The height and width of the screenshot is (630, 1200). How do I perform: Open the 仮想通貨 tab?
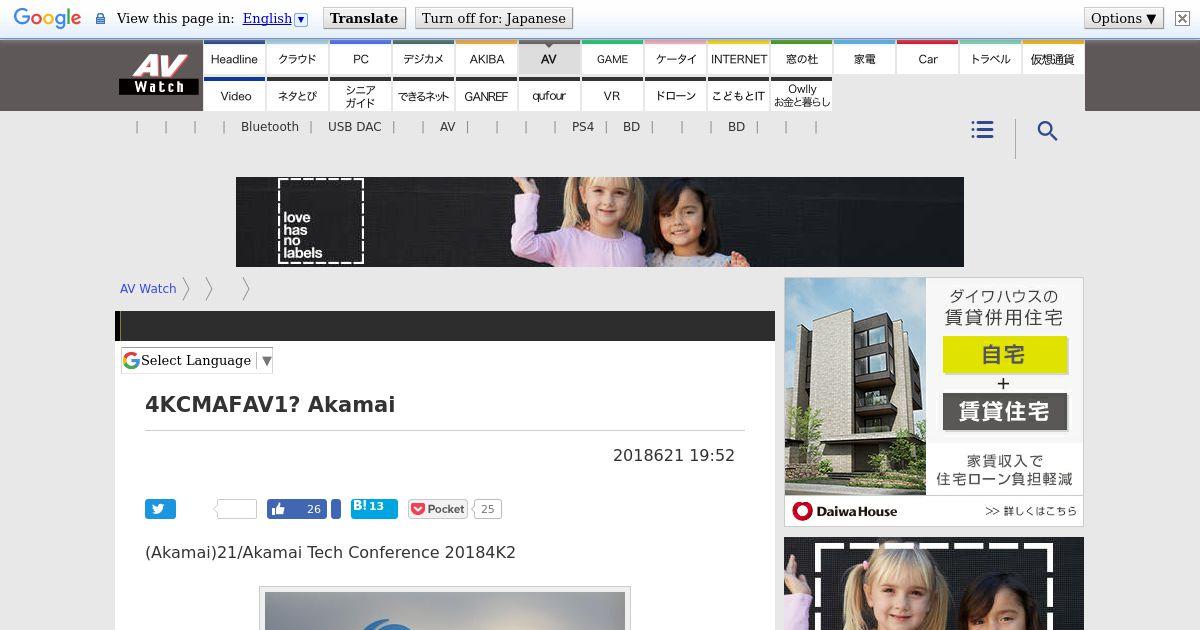[1053, 58]
